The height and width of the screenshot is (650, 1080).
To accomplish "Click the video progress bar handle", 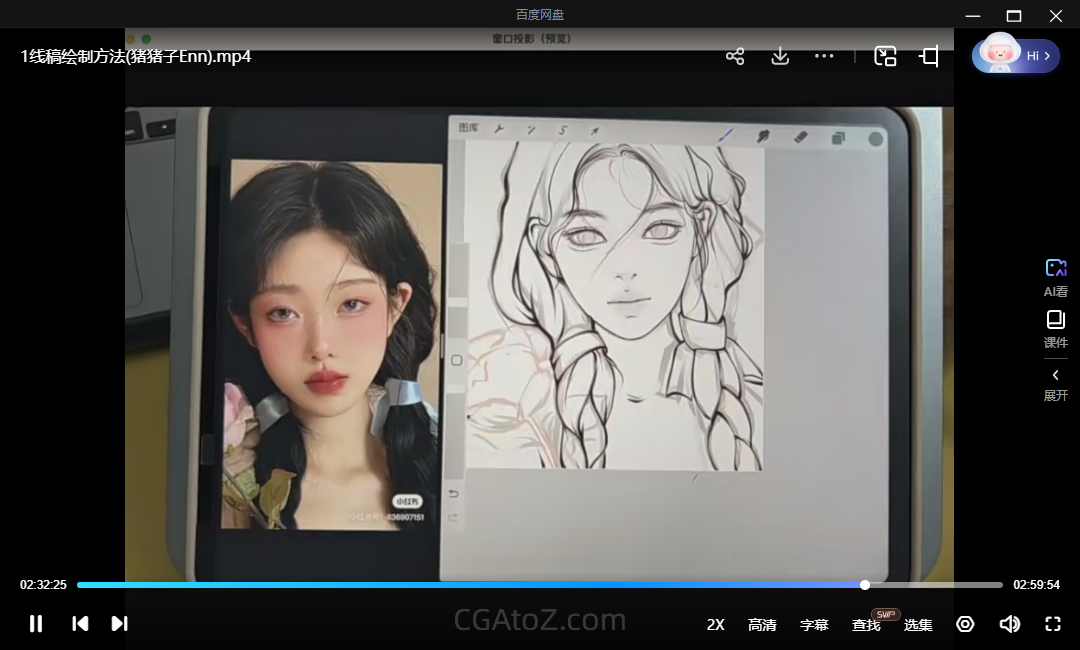I will pos(865,585).
